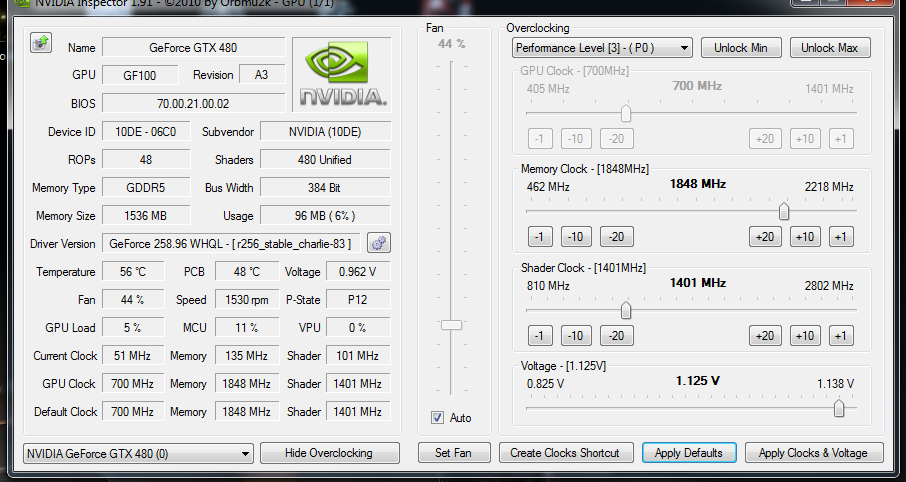Image resolution: width=906 pixels, height=482 pixels.
Task: Click the Bus Width 384 Bit value
Action: (x=325, y=187)
